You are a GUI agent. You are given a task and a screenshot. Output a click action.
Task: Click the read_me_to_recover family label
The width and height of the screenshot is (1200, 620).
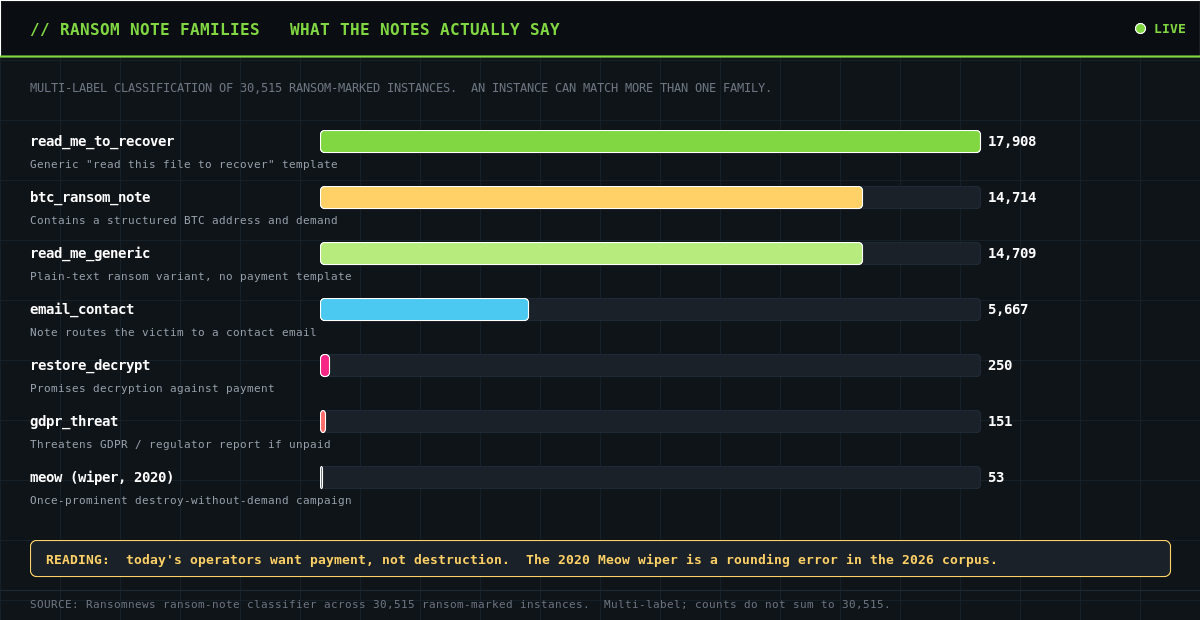pyautogui.click(x=102, y=141)
